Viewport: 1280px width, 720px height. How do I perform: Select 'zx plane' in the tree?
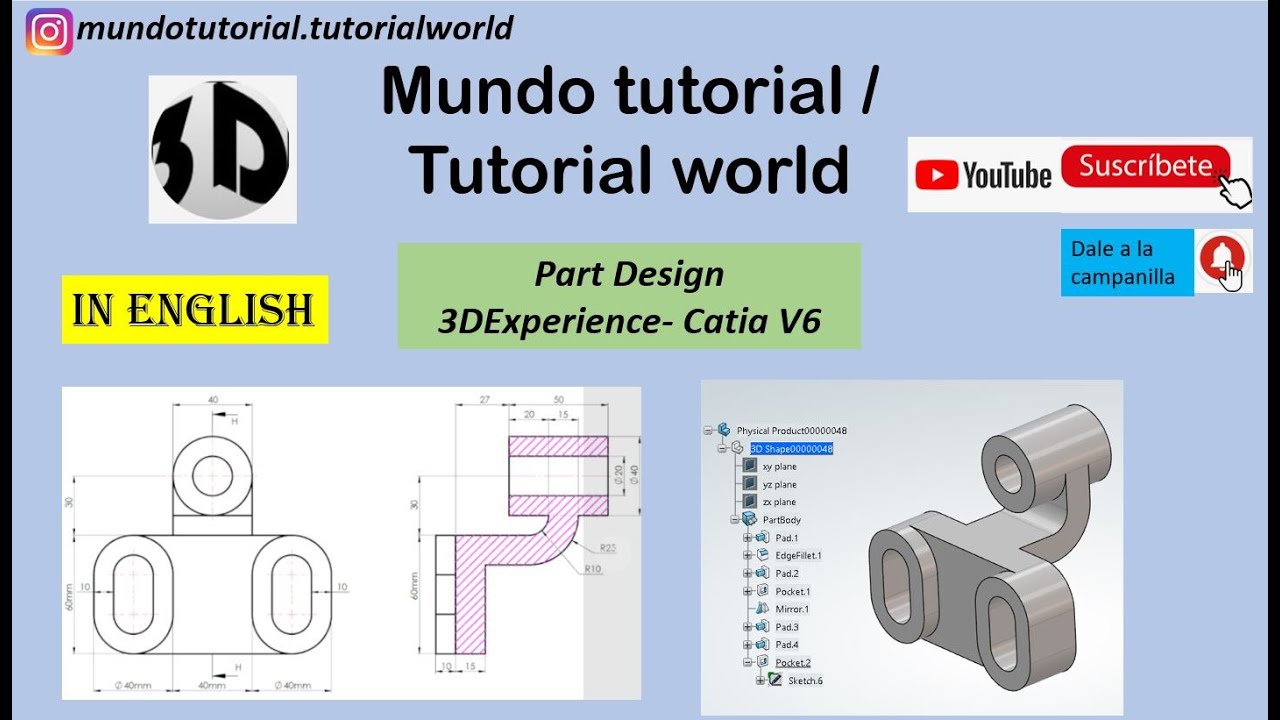(x=780, y=502)
